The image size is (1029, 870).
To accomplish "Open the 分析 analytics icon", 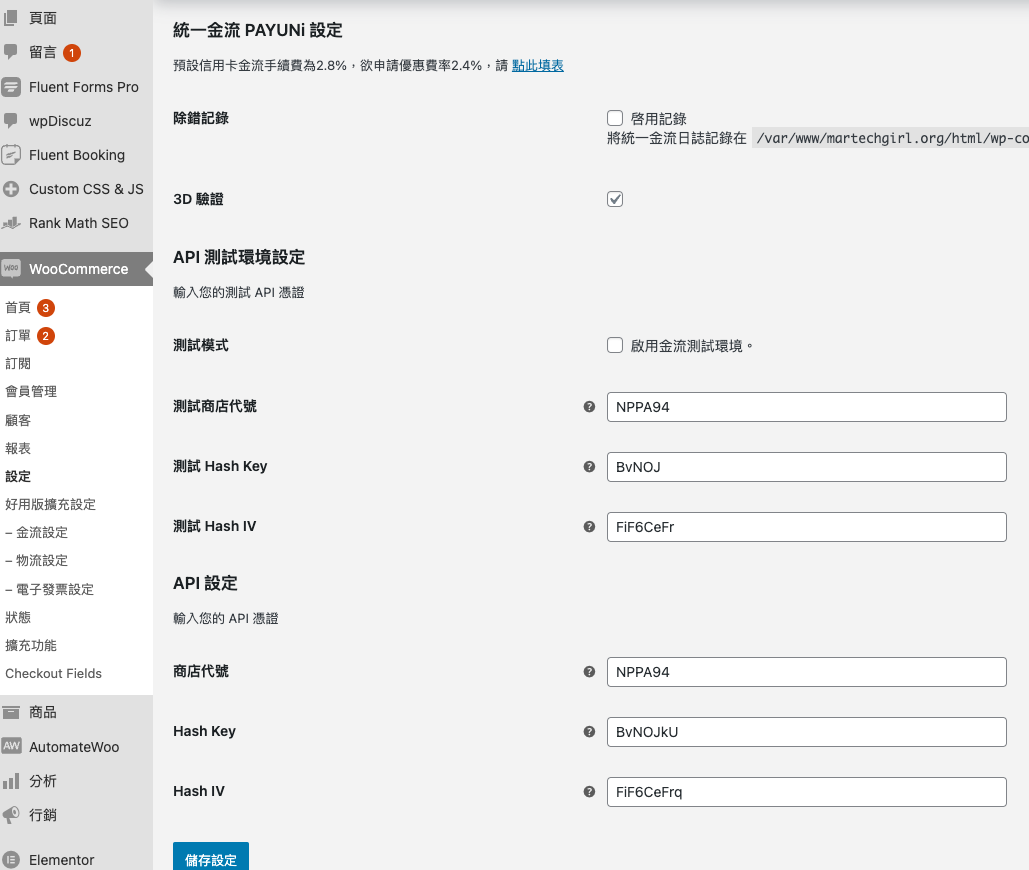I will click(12, 781).
